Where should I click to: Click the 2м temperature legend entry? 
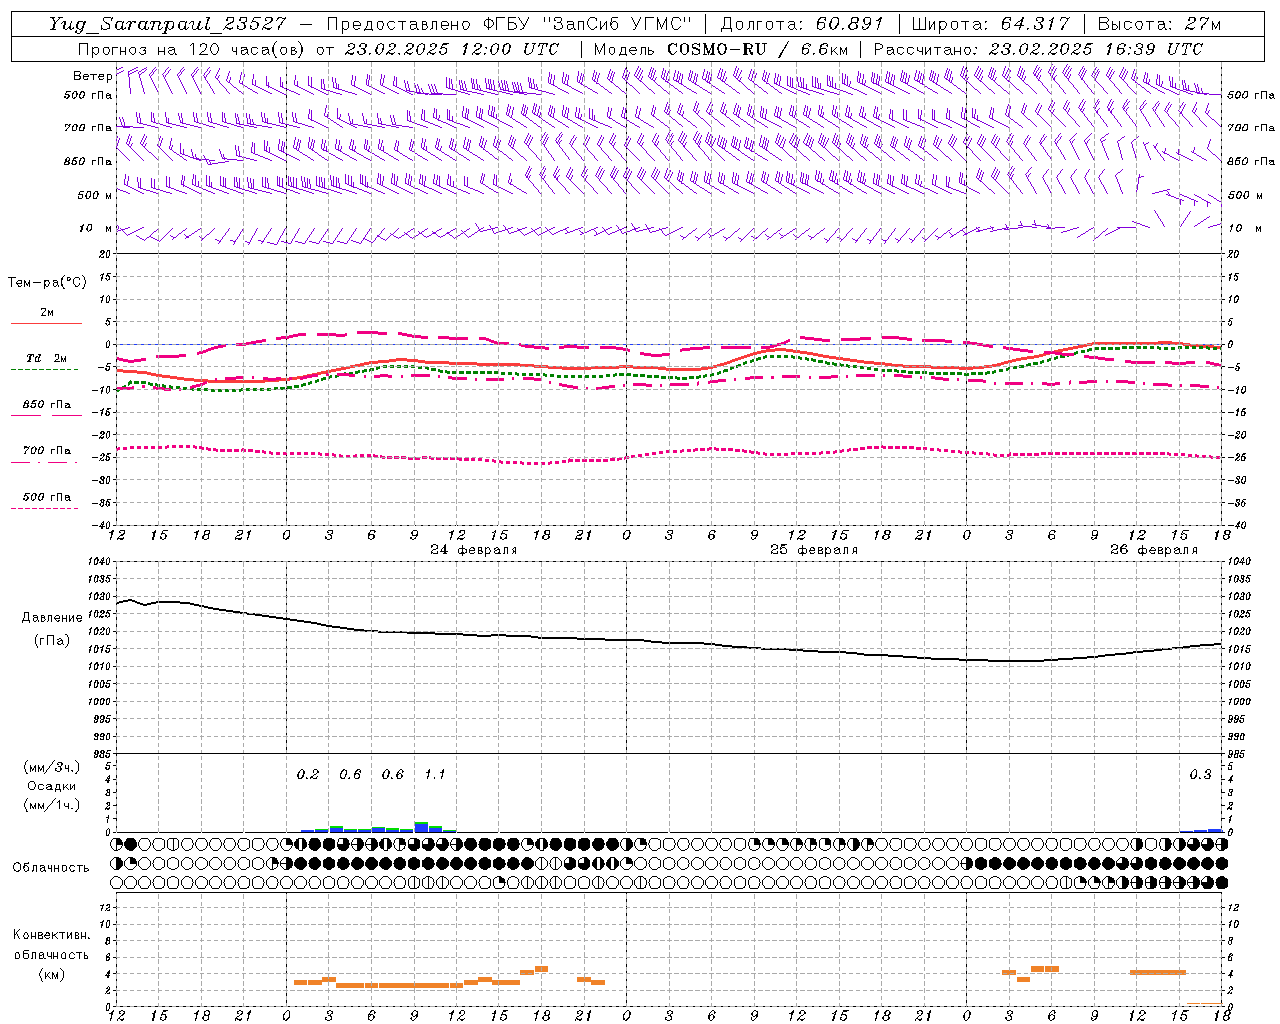(47, 313)
